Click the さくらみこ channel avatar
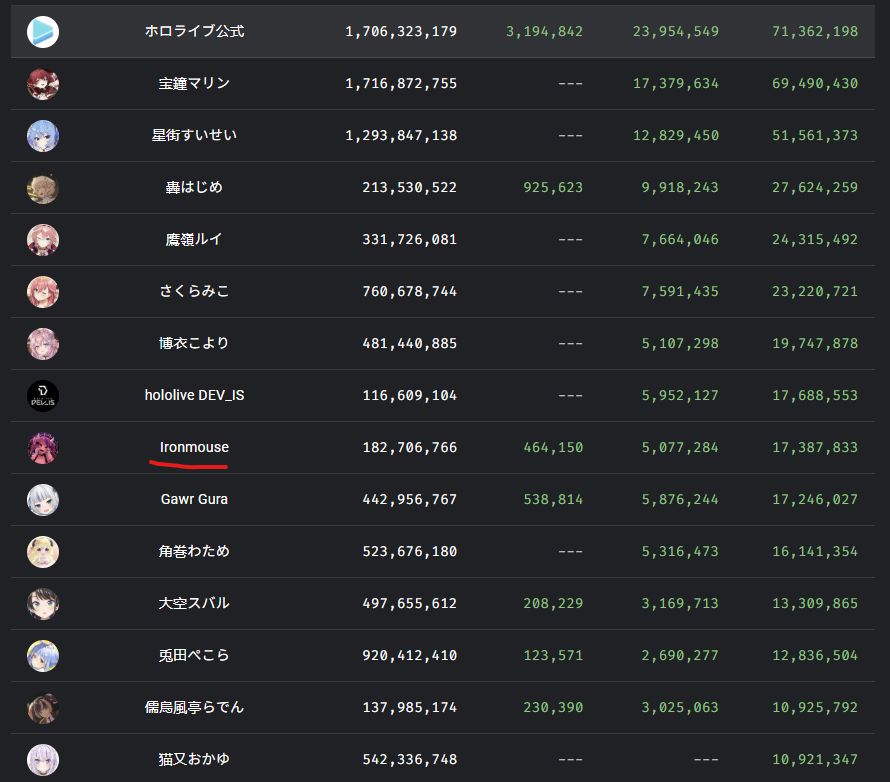The width and height of the screenshot is (890, 782). click(43, 292)
